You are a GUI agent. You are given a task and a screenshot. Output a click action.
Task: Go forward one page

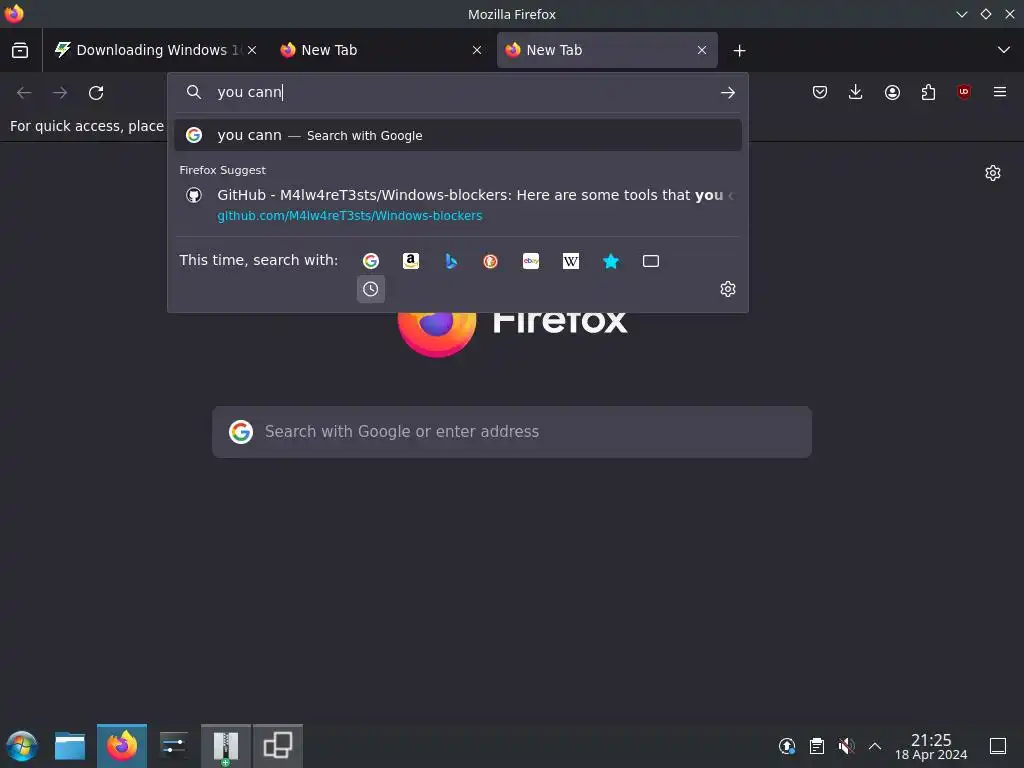[60, 93]
